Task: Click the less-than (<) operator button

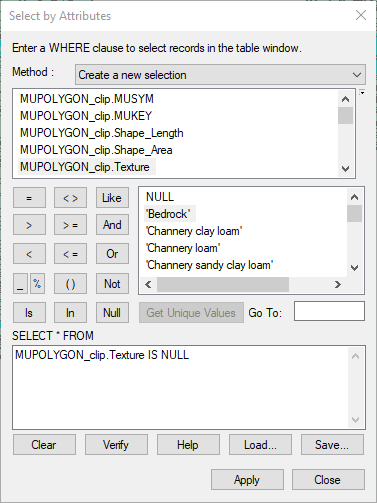Action: click(x=29, y=254)
